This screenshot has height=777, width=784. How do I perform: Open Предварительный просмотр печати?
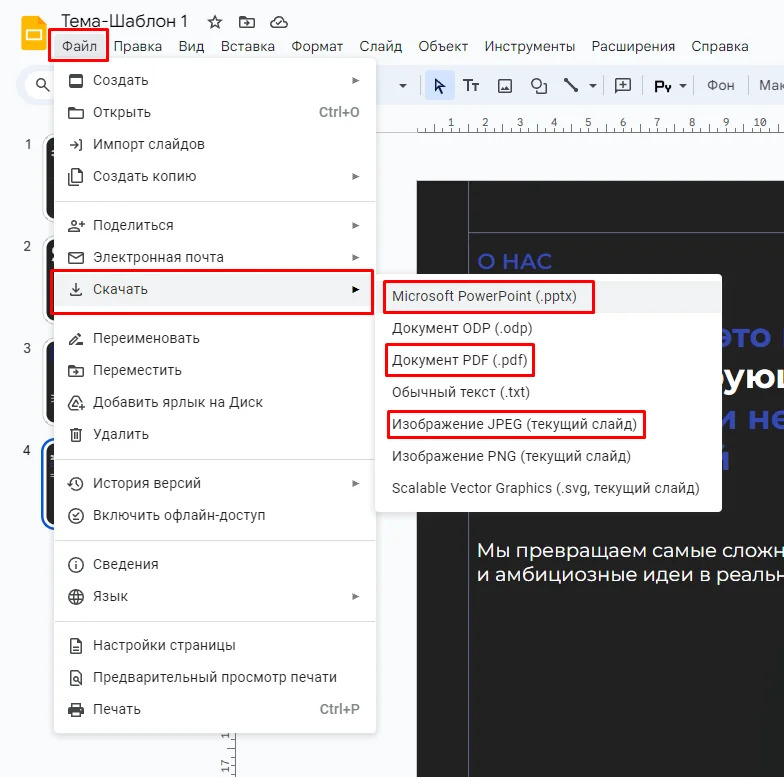214,678
